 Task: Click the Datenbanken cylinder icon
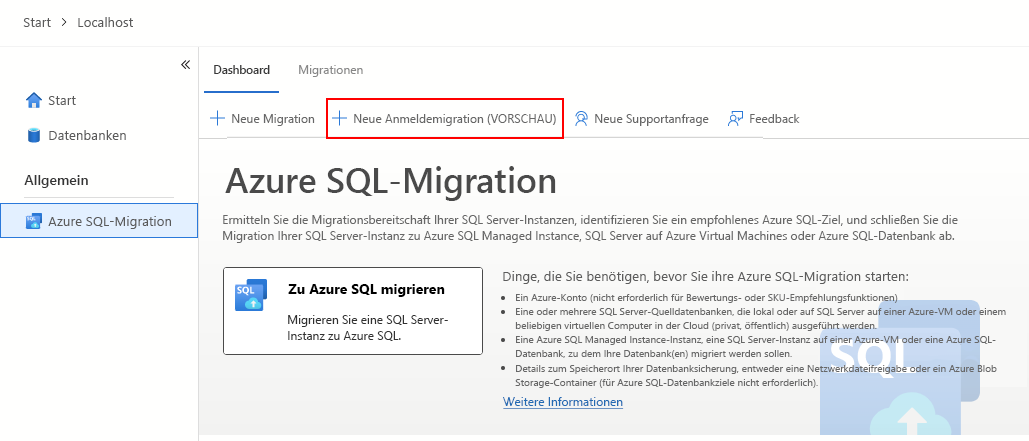[33, 135]
